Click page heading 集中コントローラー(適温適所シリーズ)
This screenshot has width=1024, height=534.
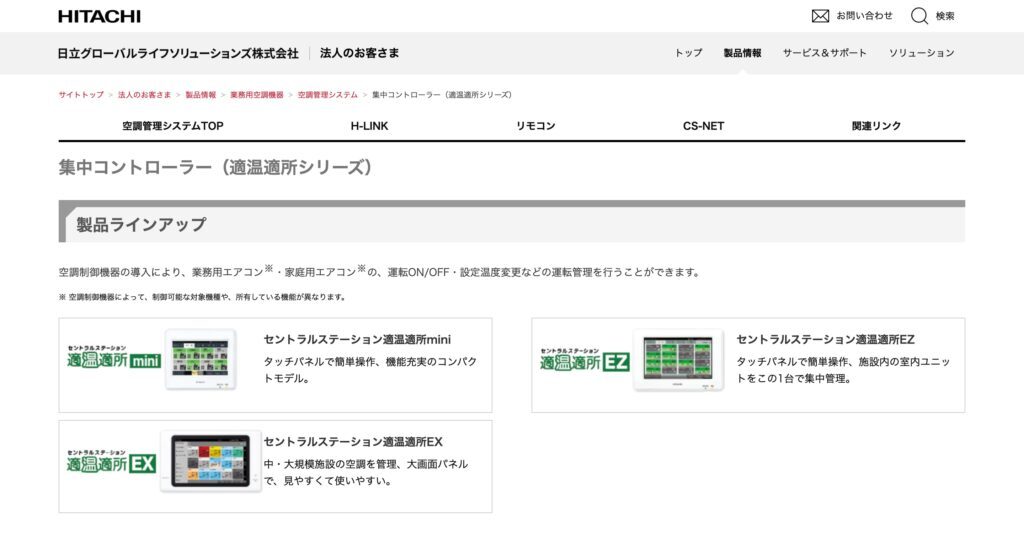[216, 168]
